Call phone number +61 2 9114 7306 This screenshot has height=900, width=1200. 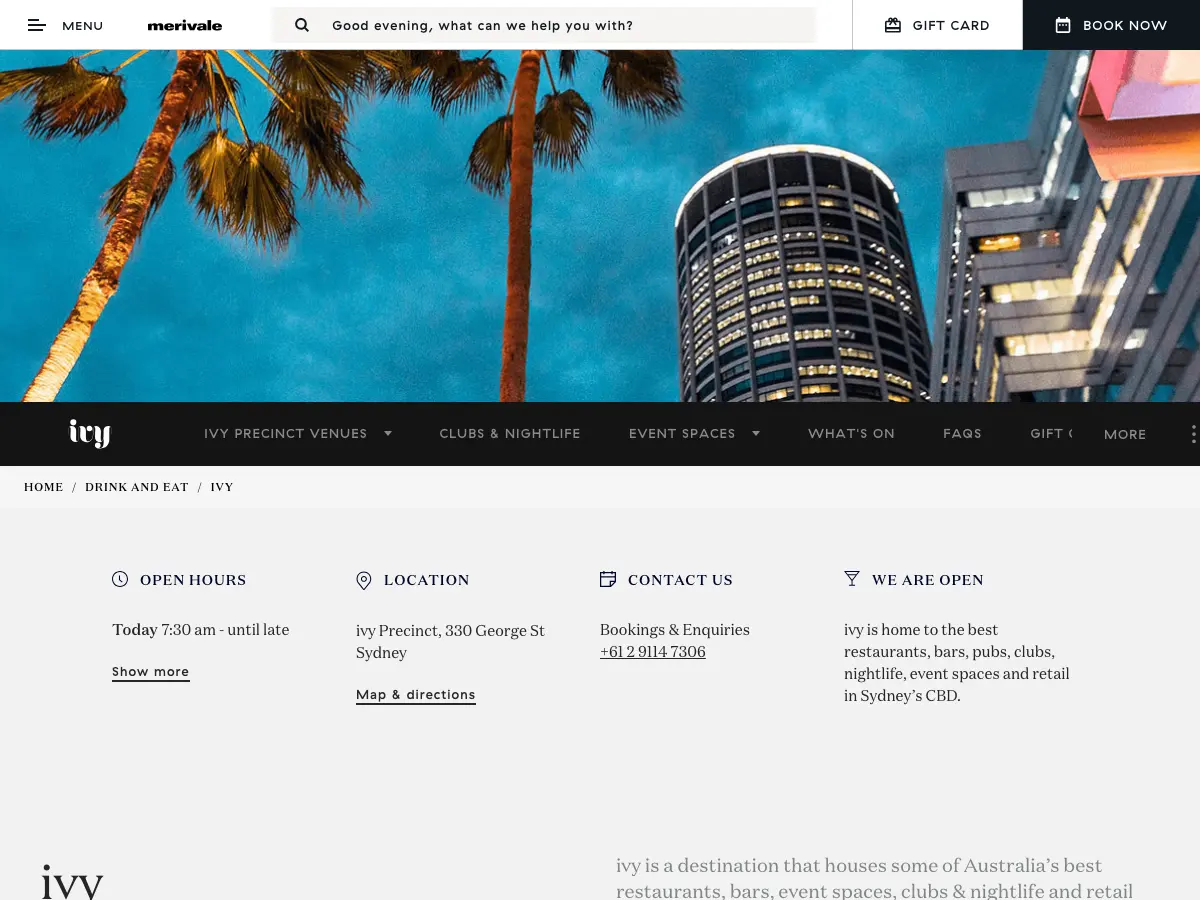pyautogui.click(x=653, y=652)
